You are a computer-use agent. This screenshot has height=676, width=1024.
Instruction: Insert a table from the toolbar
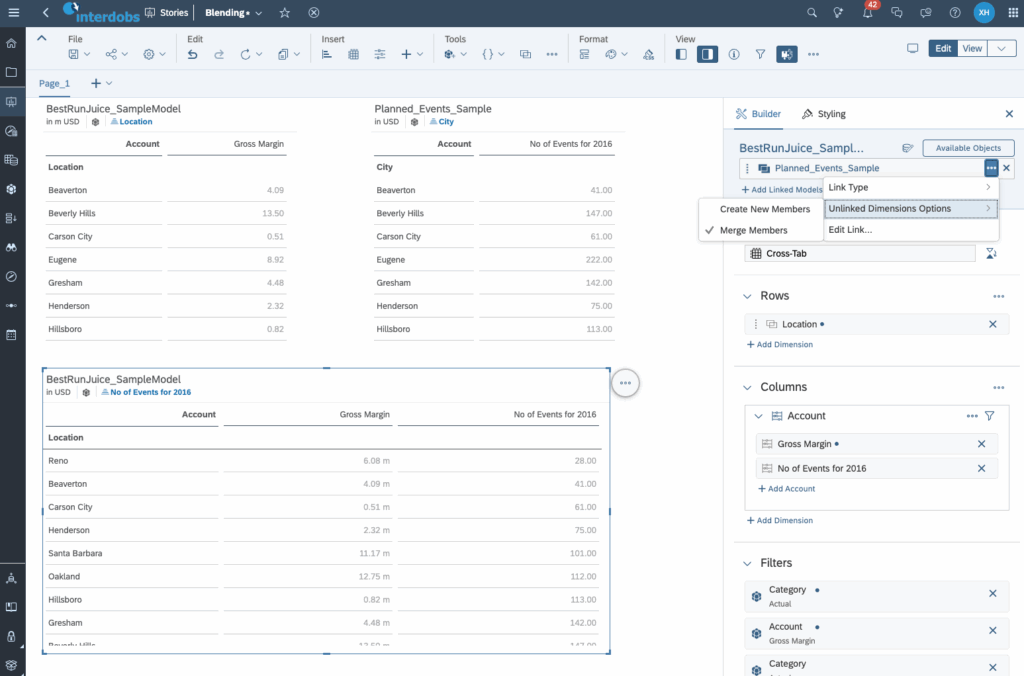353,54
